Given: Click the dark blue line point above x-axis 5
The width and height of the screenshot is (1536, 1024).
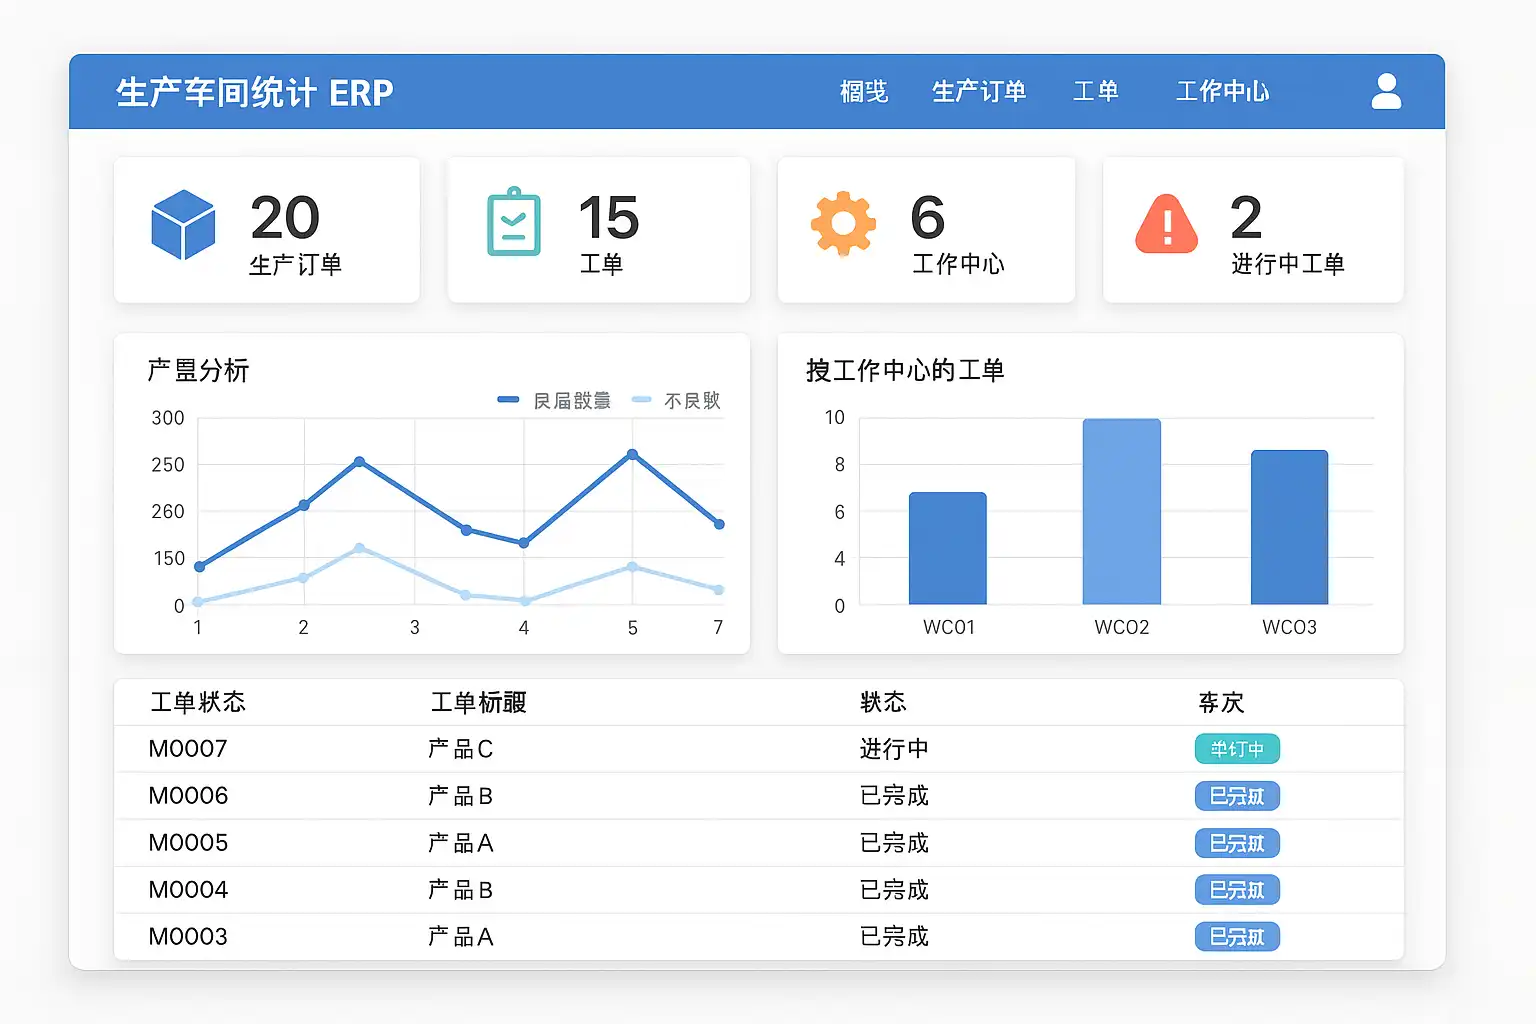Looking at the screenshot, I should tap(632, 455).
